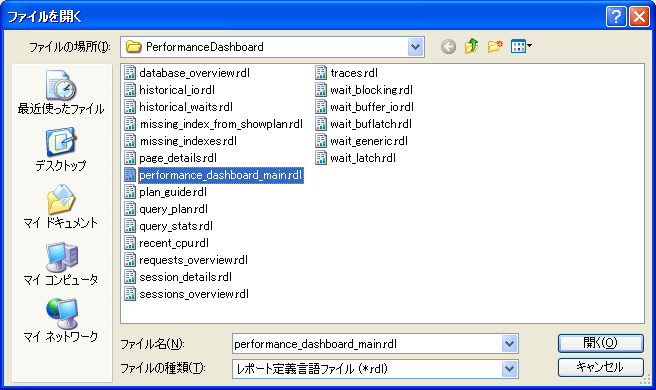Image resolution: width=656 pixels, height=390 pixels.
Task: Click the Open (開く) button
Action: [x=600, y=343]
